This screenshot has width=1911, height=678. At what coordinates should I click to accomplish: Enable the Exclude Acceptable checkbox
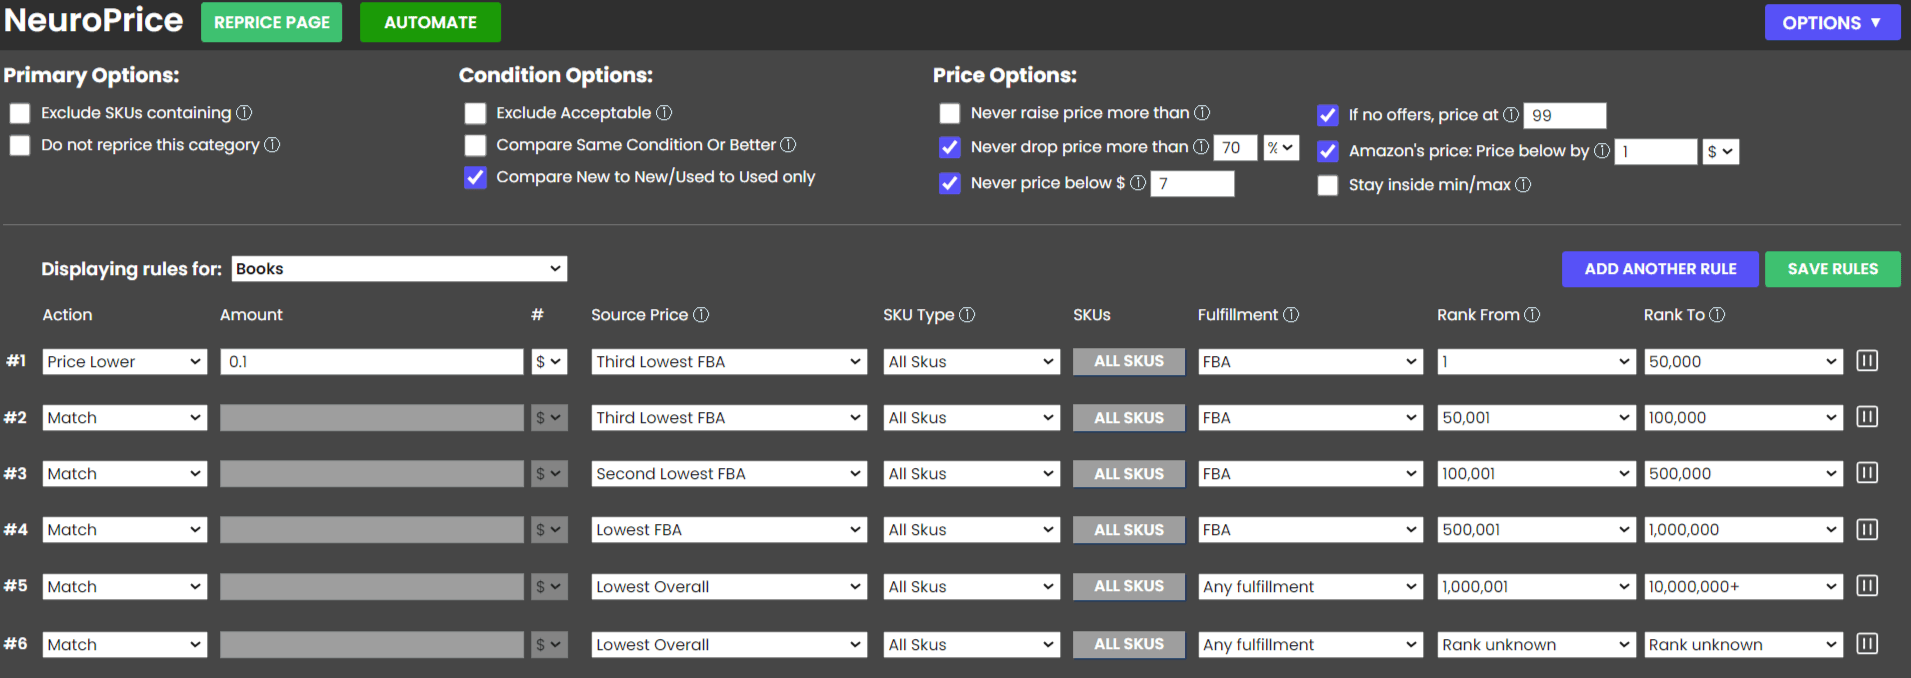[475, 114]
